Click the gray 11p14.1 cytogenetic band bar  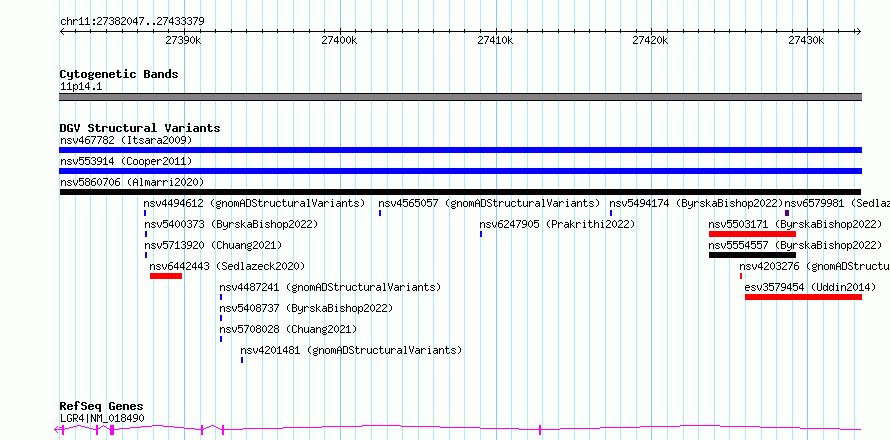click(x=460, y=97)
